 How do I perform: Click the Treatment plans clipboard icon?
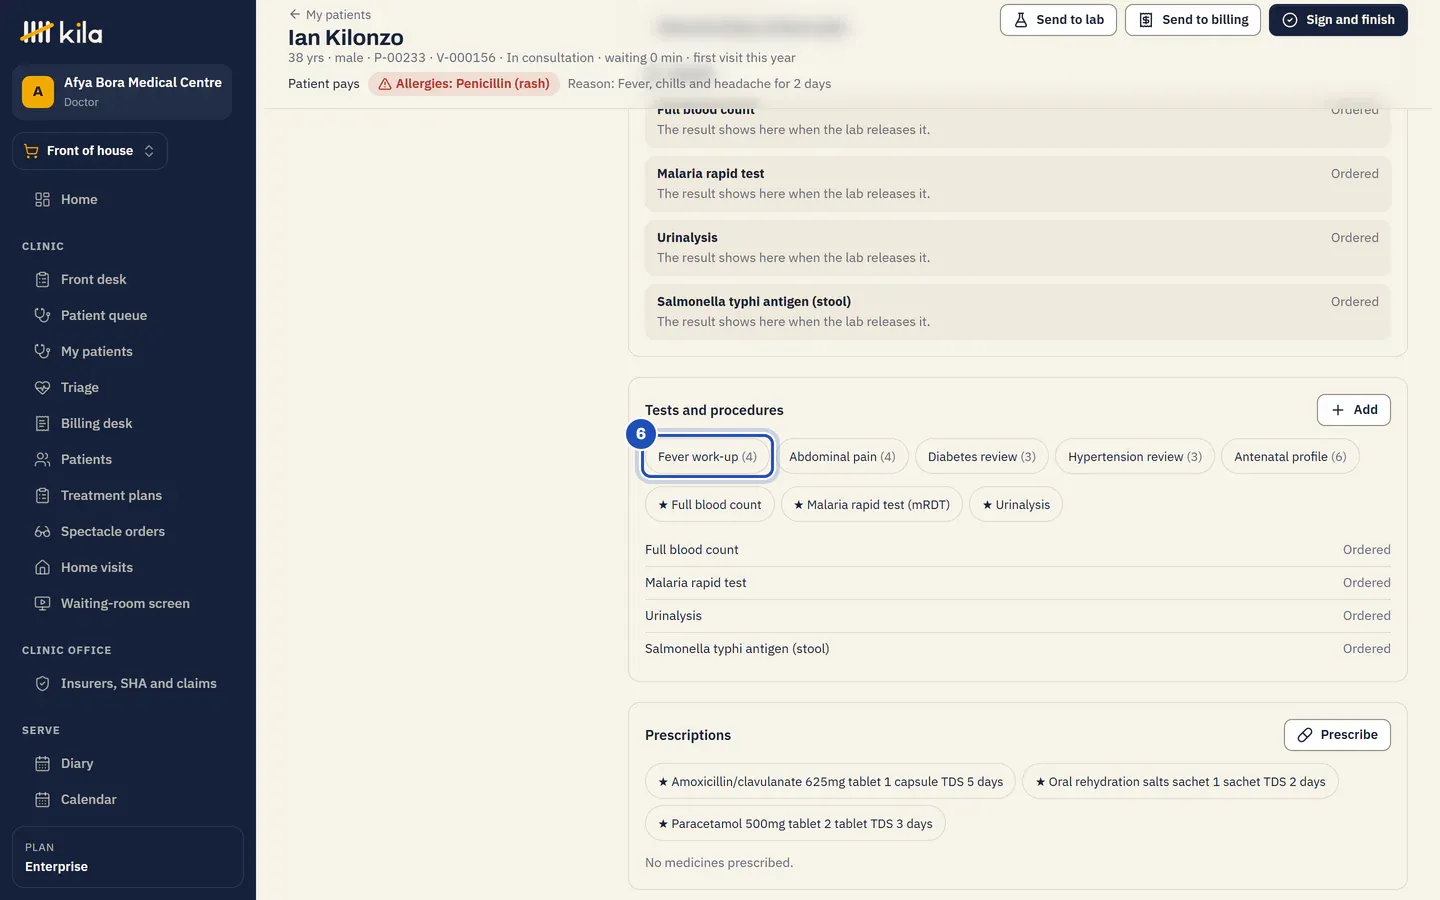[42, 495]
